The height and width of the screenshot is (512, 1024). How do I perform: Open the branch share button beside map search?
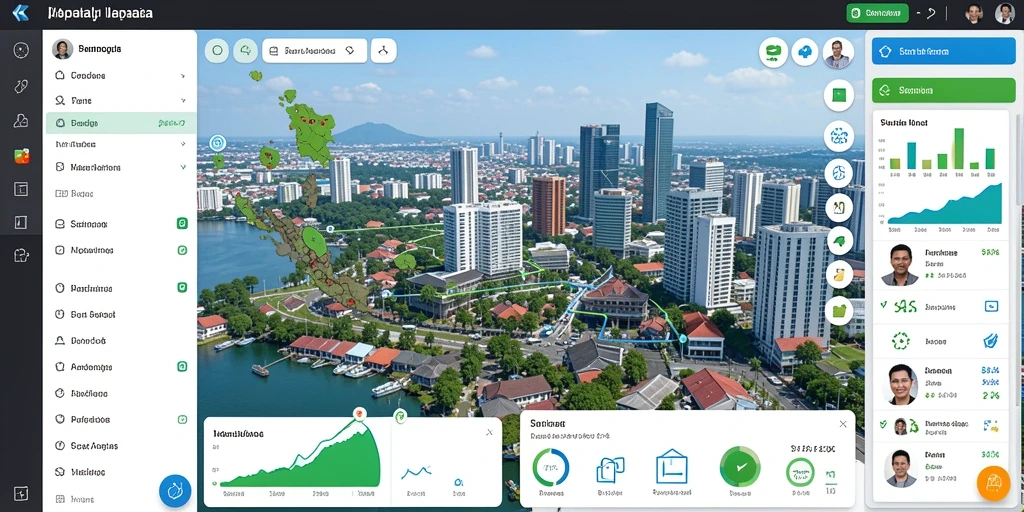[383, 50]
